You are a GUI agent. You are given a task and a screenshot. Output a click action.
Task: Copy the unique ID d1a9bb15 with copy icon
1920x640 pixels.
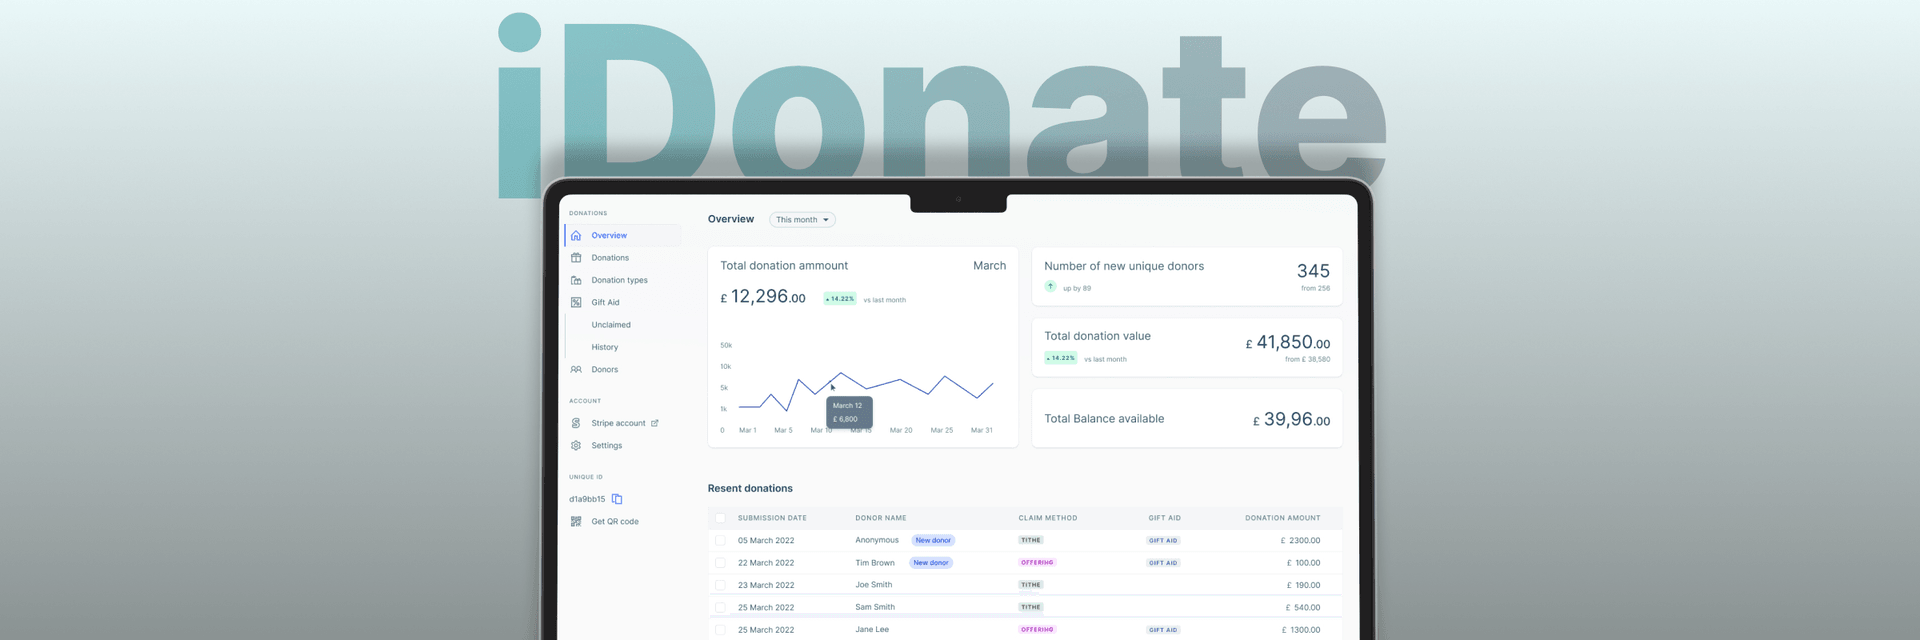point(617,499)
